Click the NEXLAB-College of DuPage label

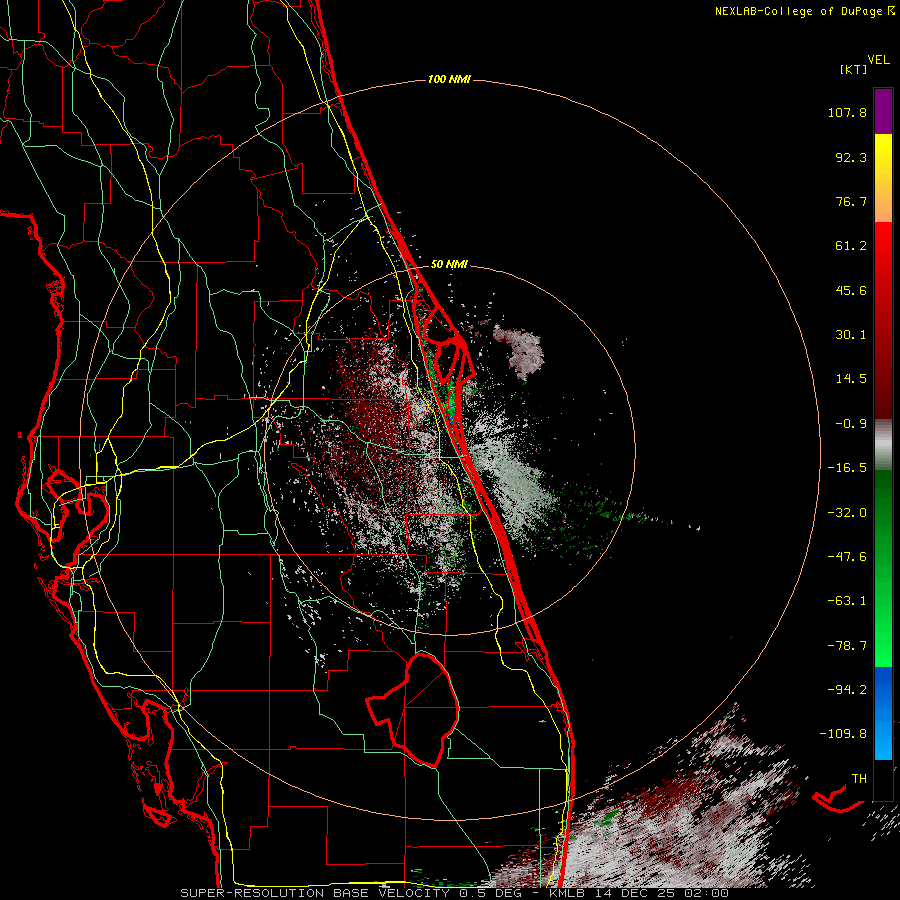click(x=804, y=11)
